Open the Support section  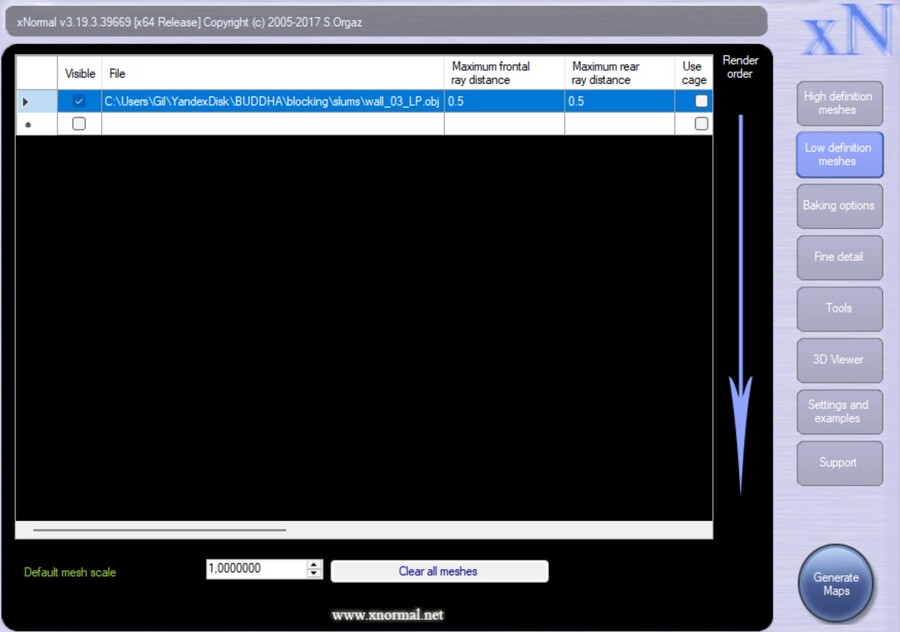coord(839,463)
